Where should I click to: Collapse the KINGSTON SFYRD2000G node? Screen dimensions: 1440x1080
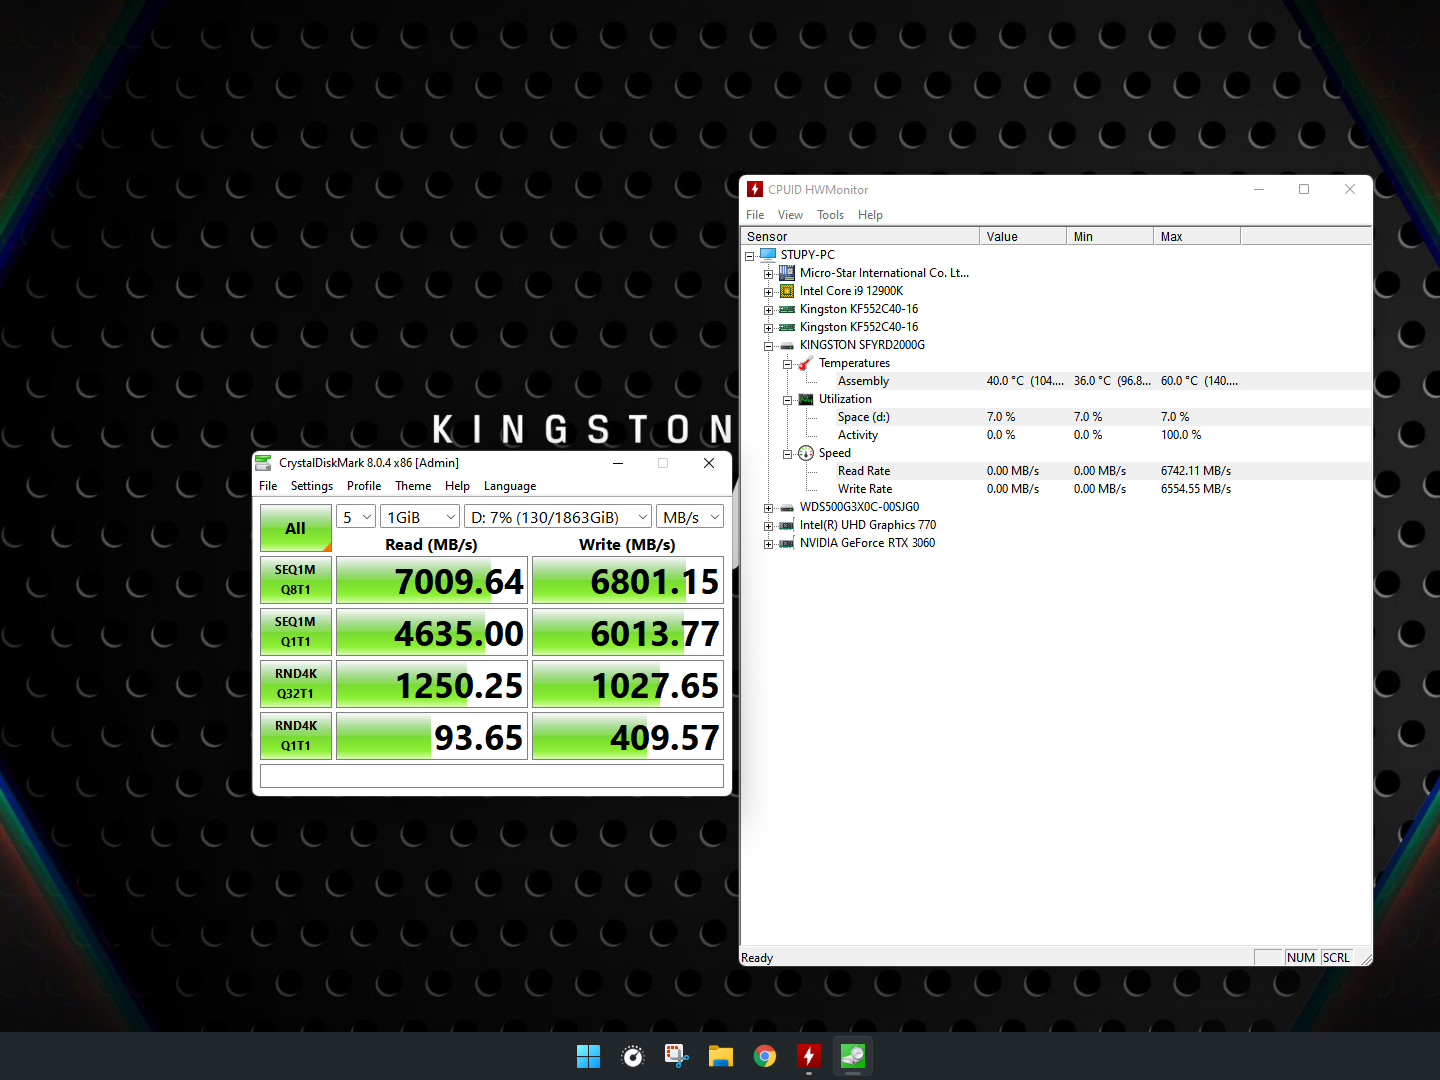(768, 346)
